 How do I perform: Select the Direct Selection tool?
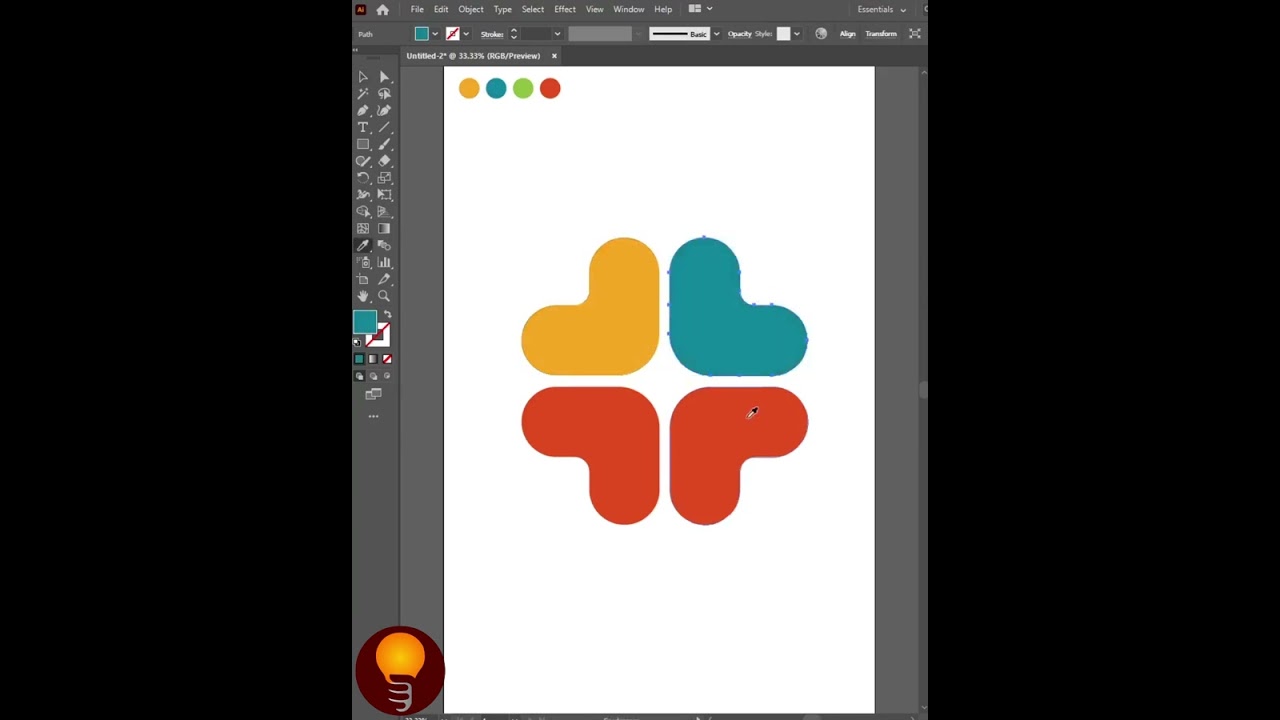click(x=384, y=77)
